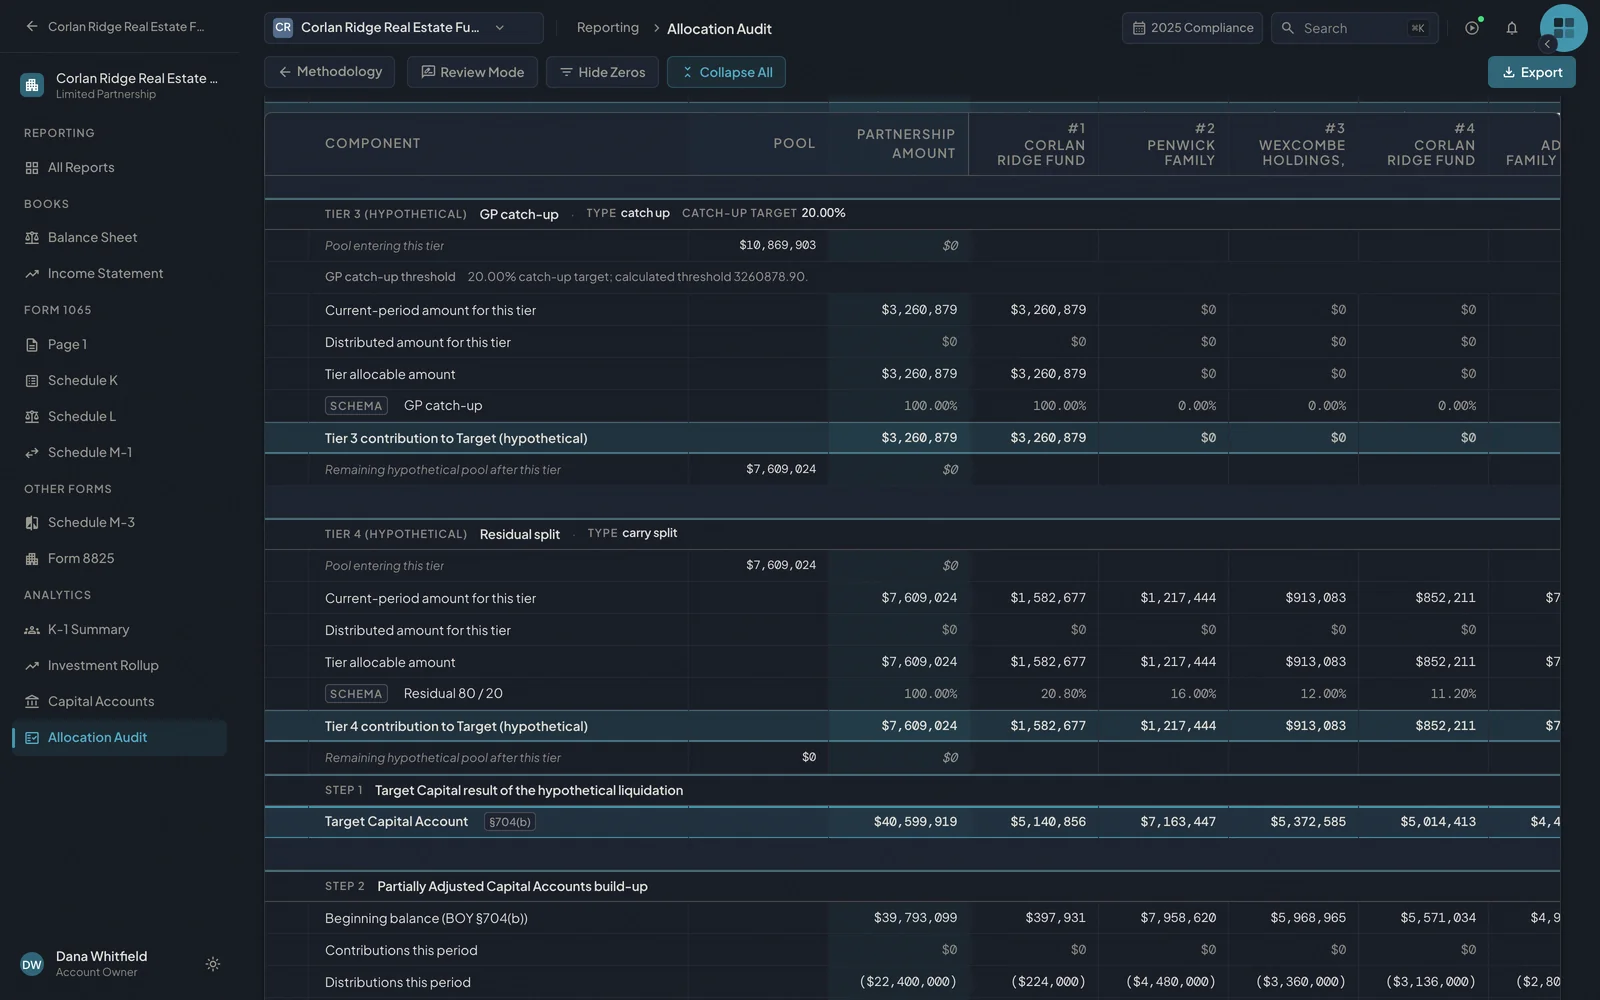This screenshot has width=1600, height=1000.
Task: Go to Capital Accounts
Action: (120, 701)
